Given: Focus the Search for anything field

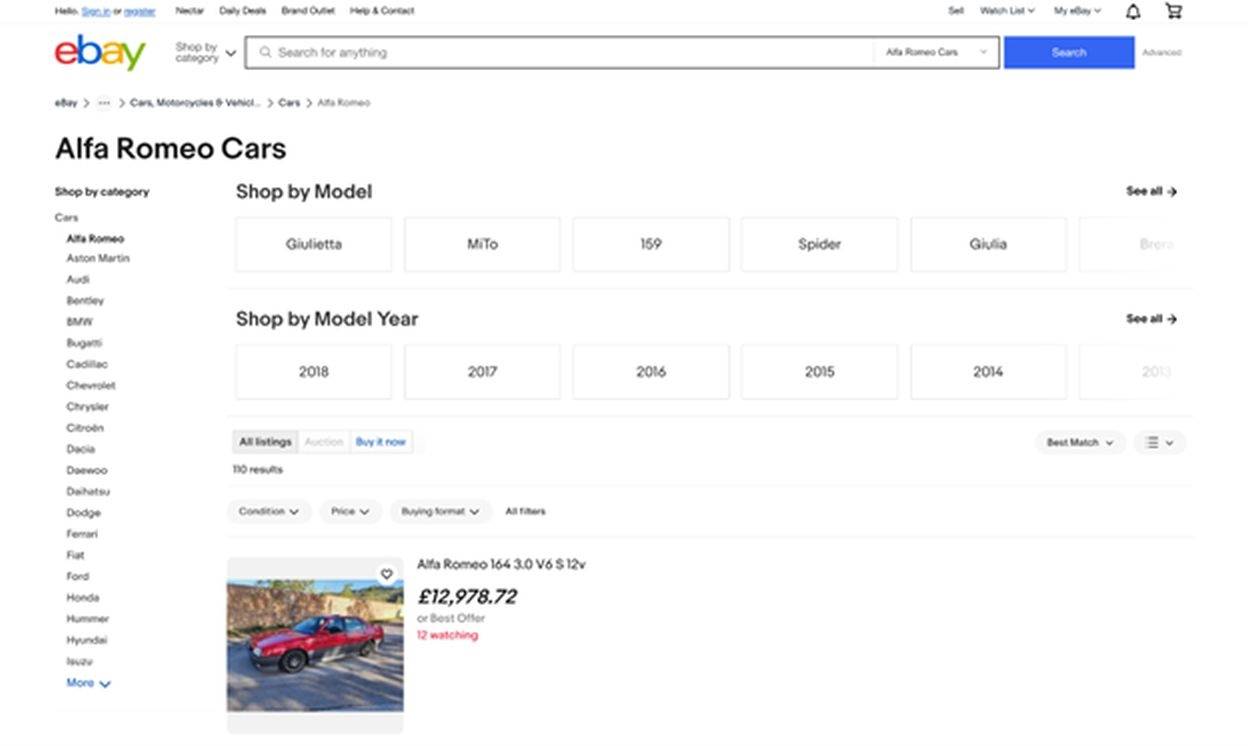Looking at the screenshot, I should tap(560, 52).
